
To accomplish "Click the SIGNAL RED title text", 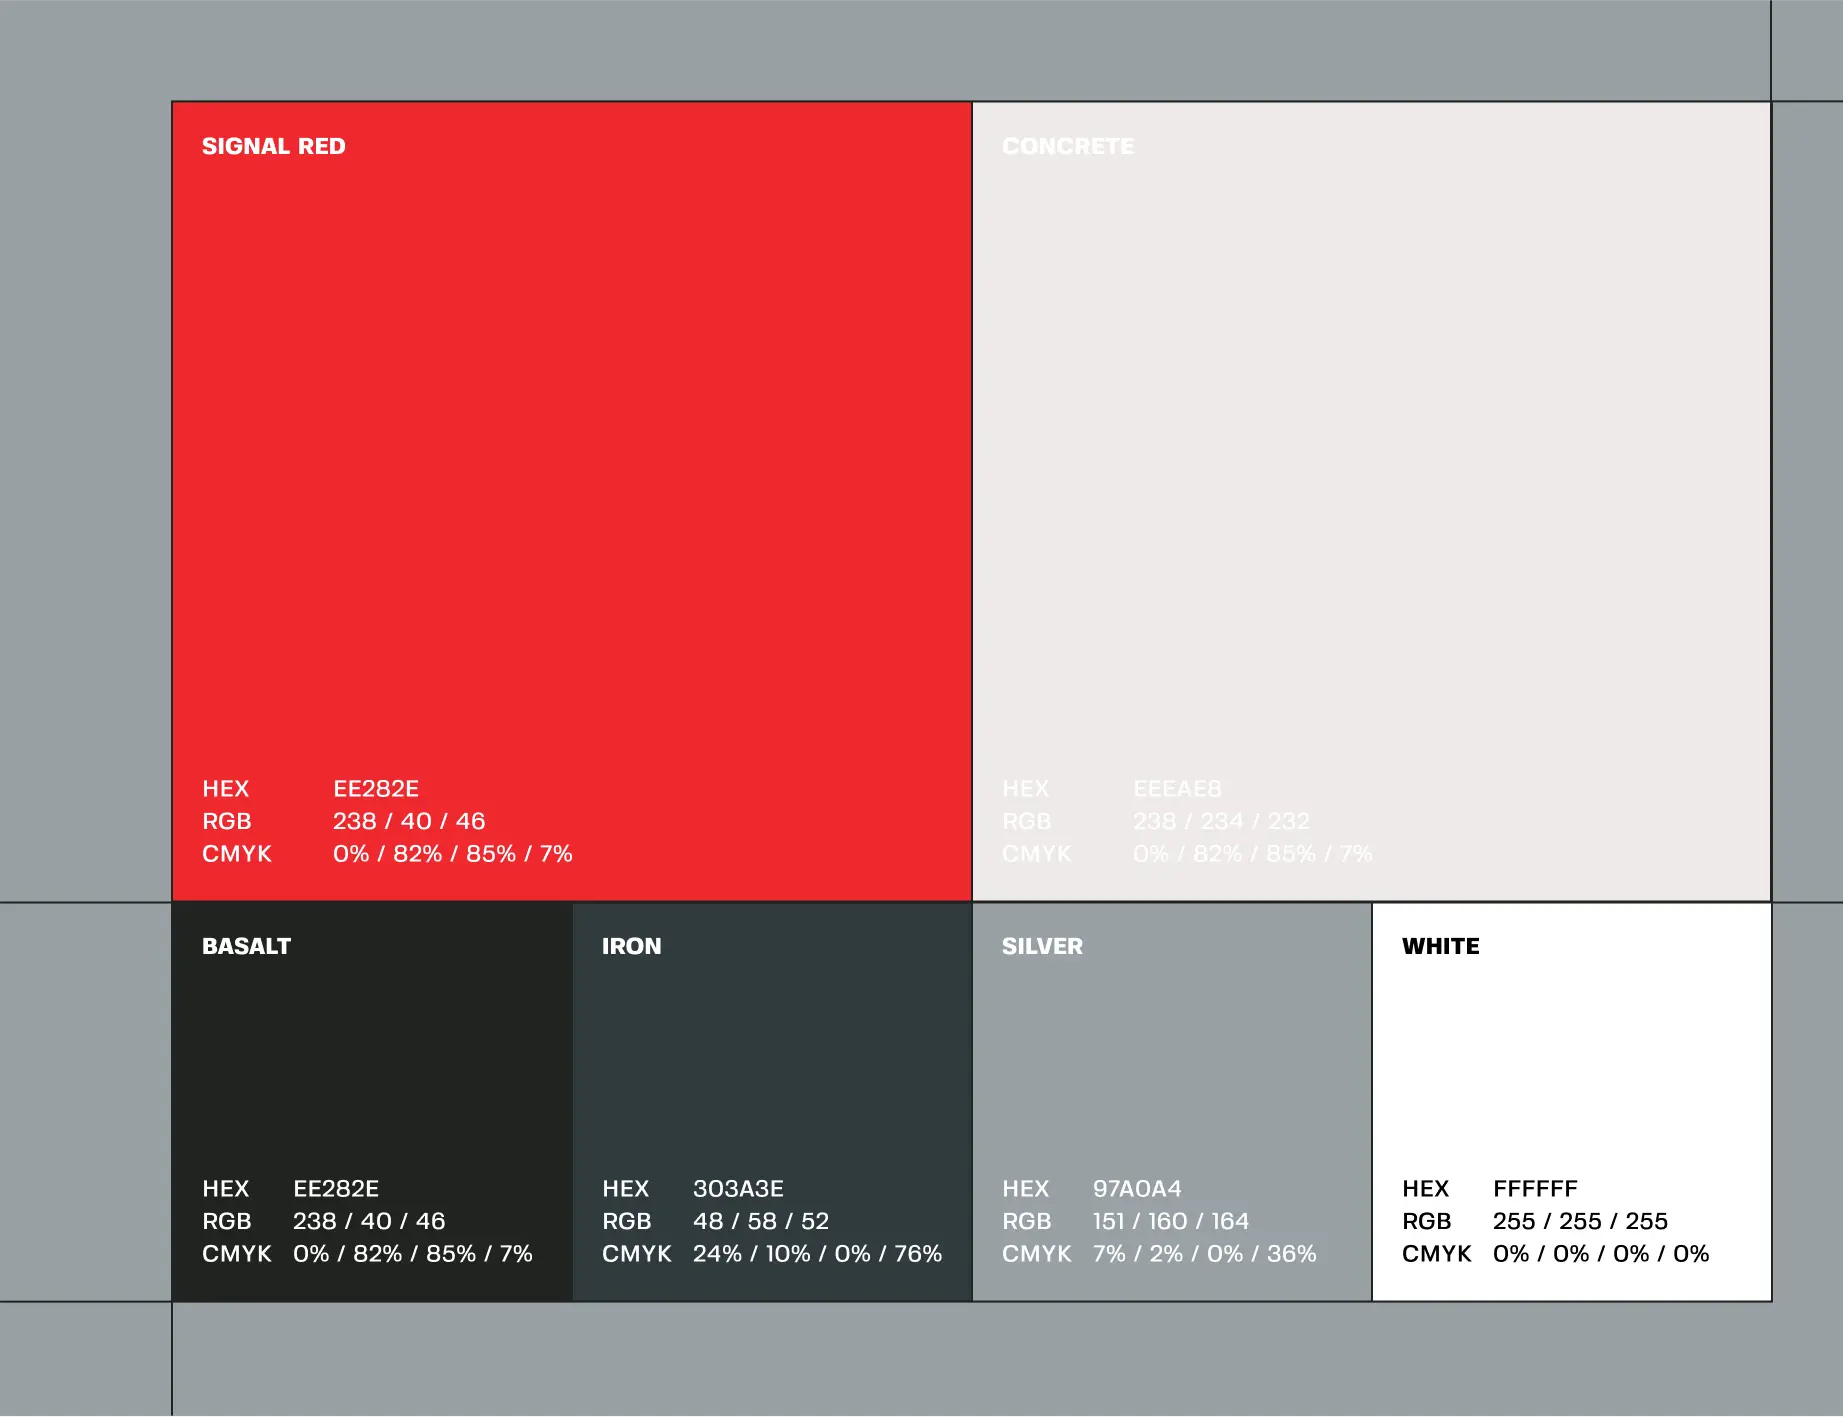I will [273, 146].
